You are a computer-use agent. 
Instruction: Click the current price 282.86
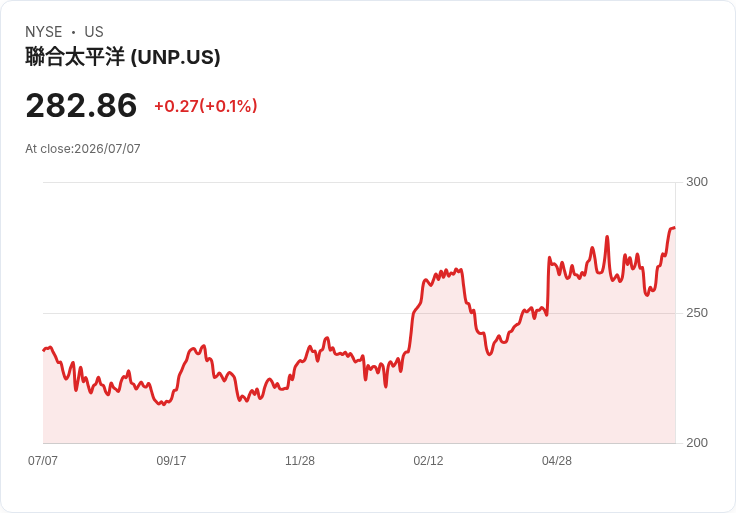[x=81, y=106]
